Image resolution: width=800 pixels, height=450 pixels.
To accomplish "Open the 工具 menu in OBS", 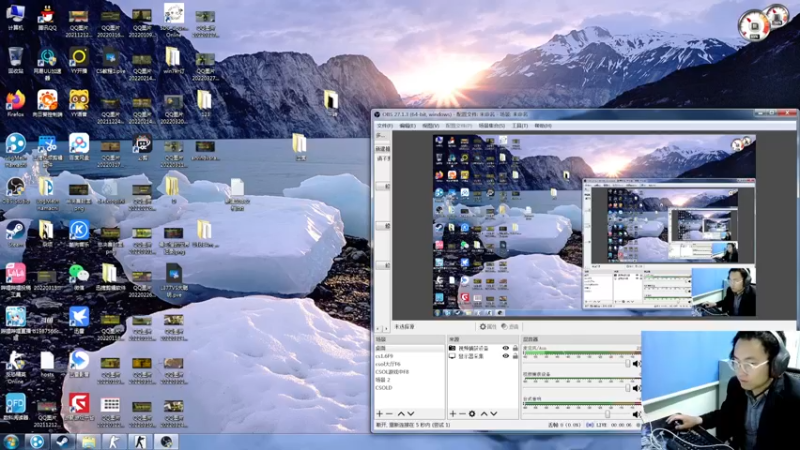I will click(519, 126).
